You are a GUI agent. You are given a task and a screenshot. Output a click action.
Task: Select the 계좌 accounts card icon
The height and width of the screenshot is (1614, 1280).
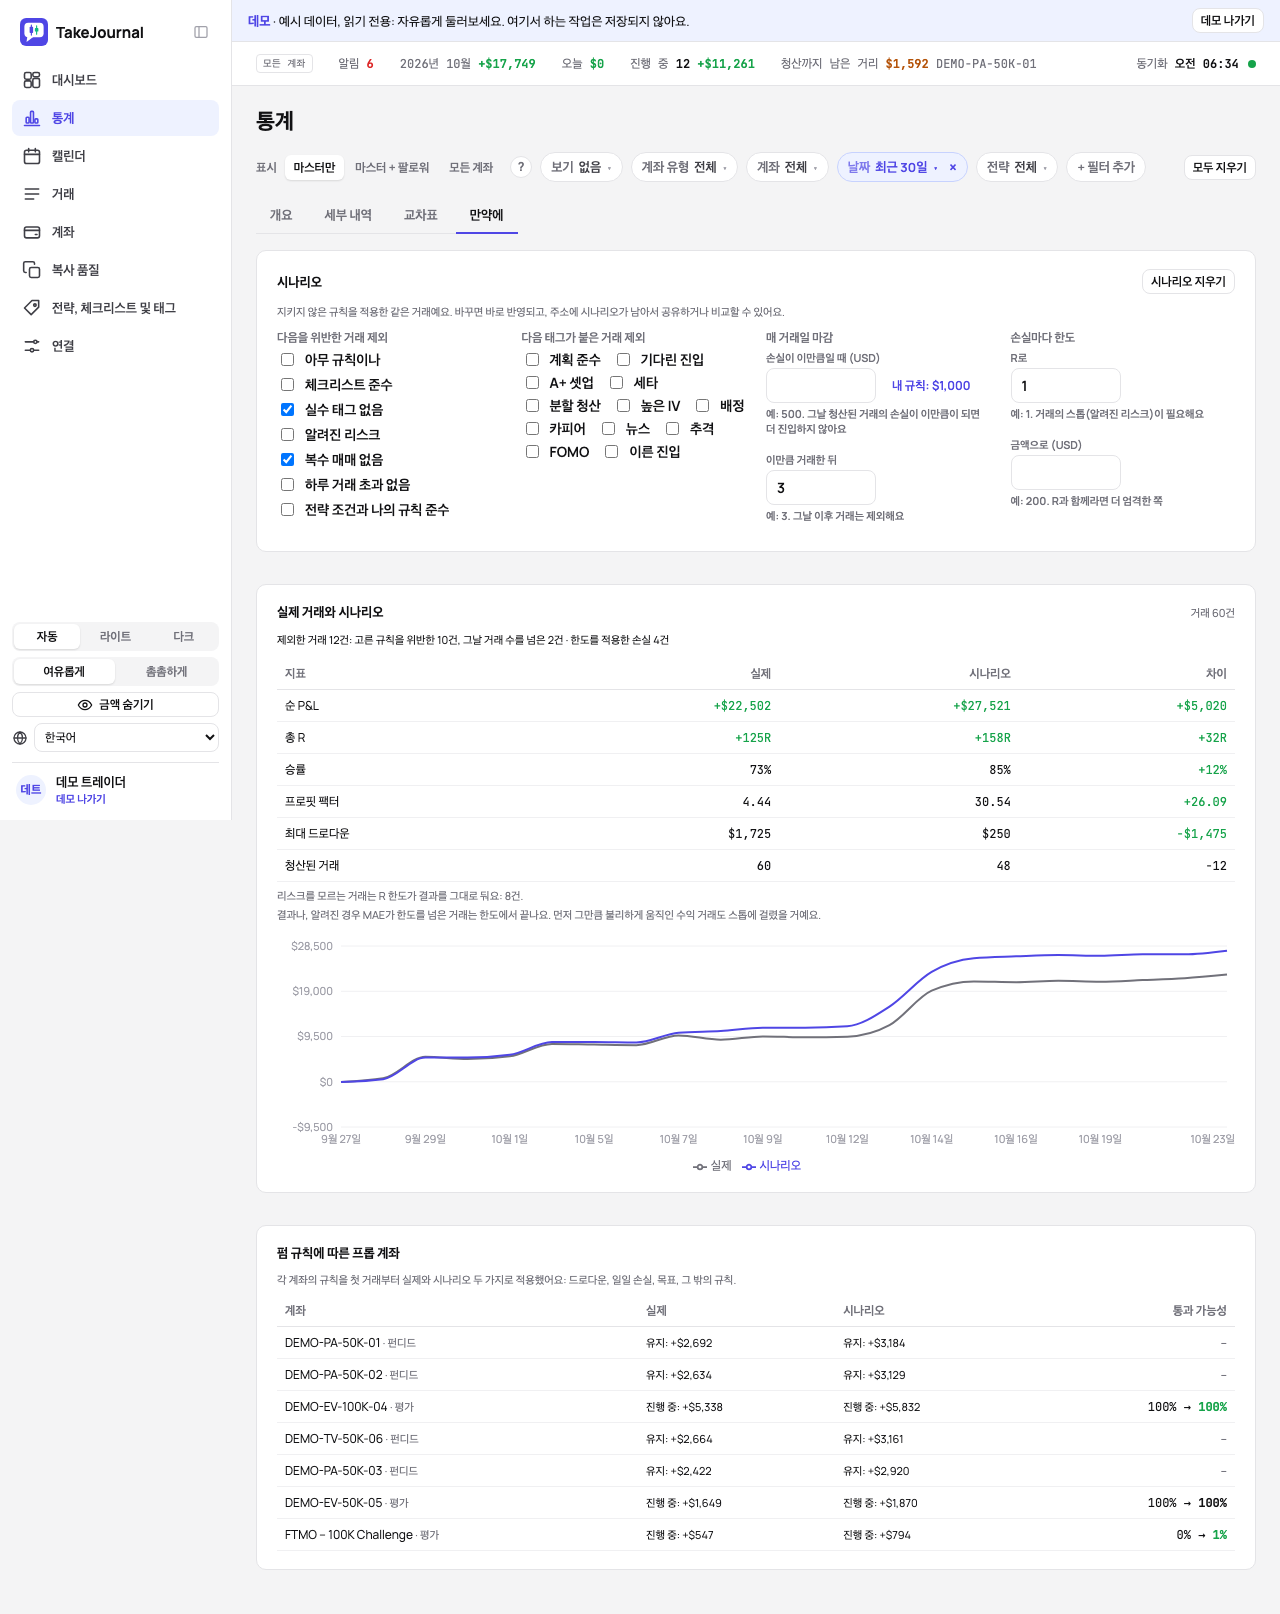coord(32,232)
